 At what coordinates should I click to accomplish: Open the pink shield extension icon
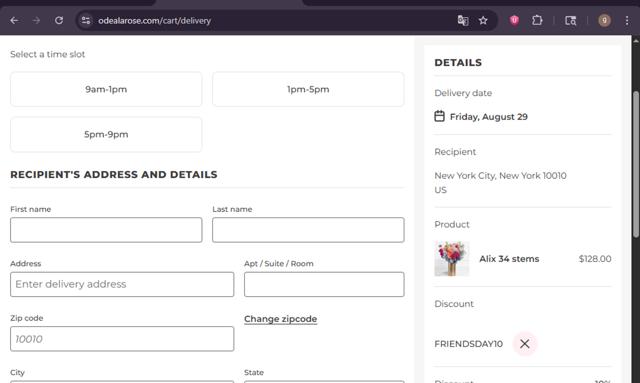coord(514,20)
